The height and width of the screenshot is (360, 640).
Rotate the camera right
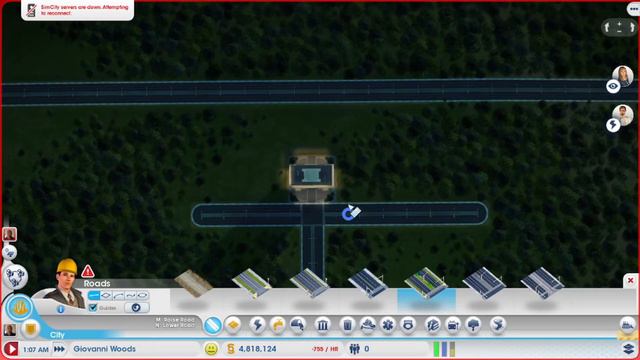[x=632, y=27]
